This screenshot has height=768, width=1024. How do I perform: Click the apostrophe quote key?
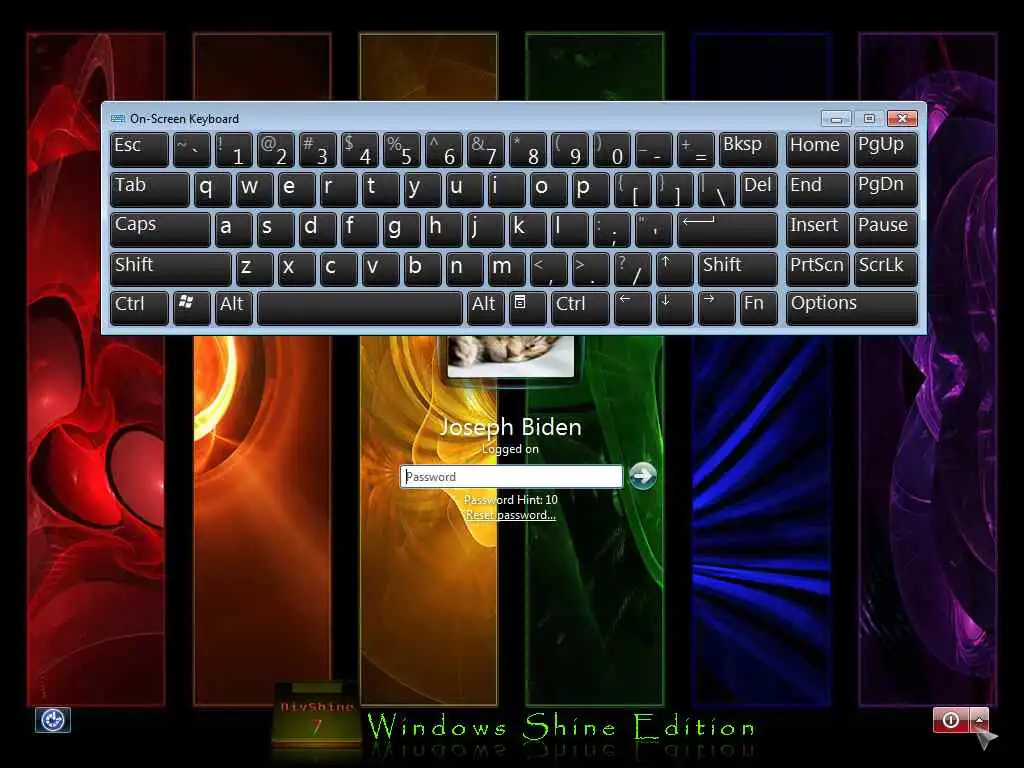[x=653, y=229]
